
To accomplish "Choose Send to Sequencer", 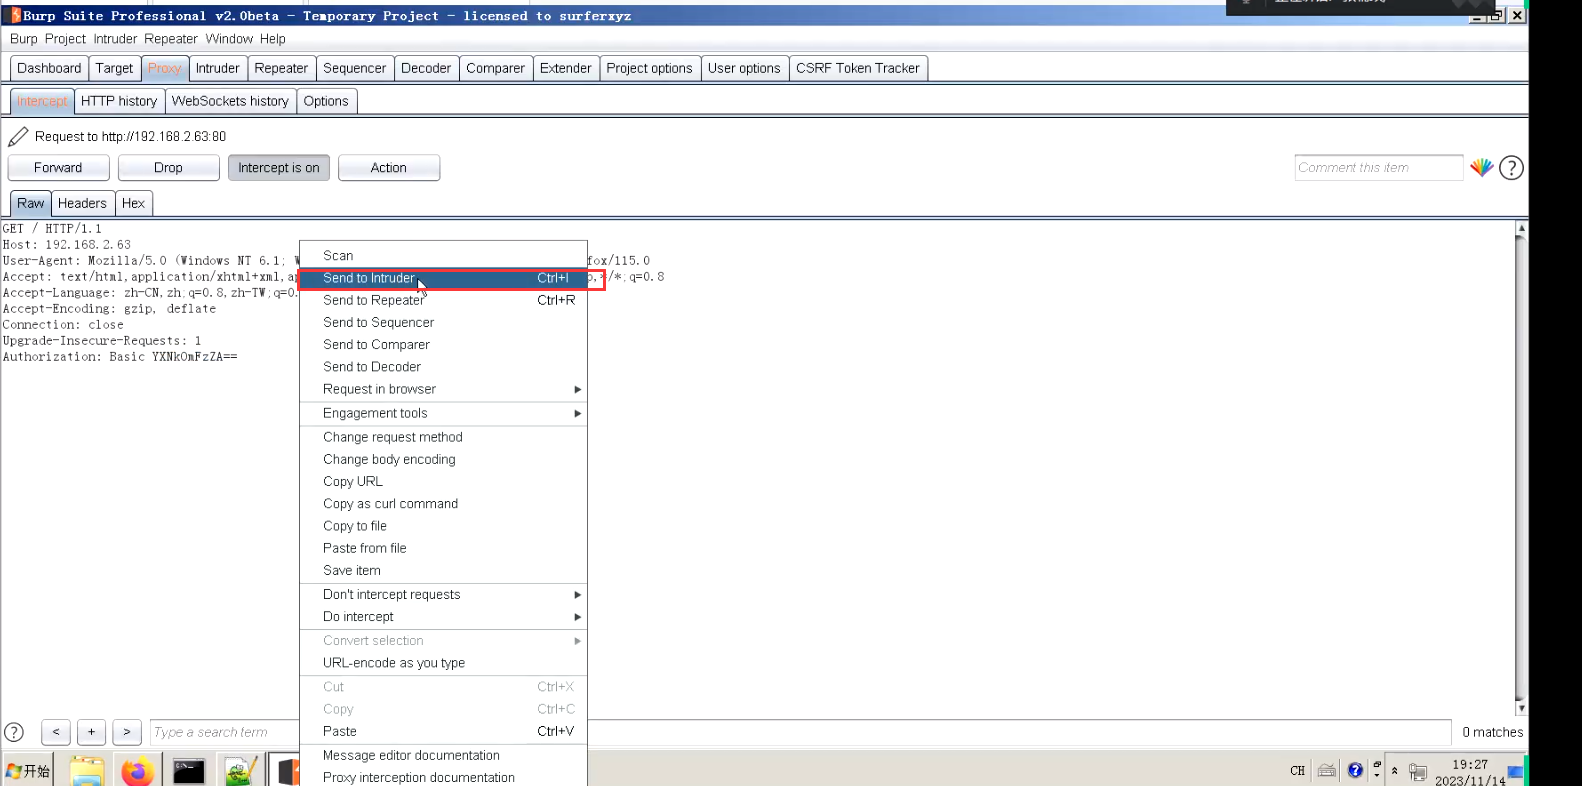I will tap(443, 322).
